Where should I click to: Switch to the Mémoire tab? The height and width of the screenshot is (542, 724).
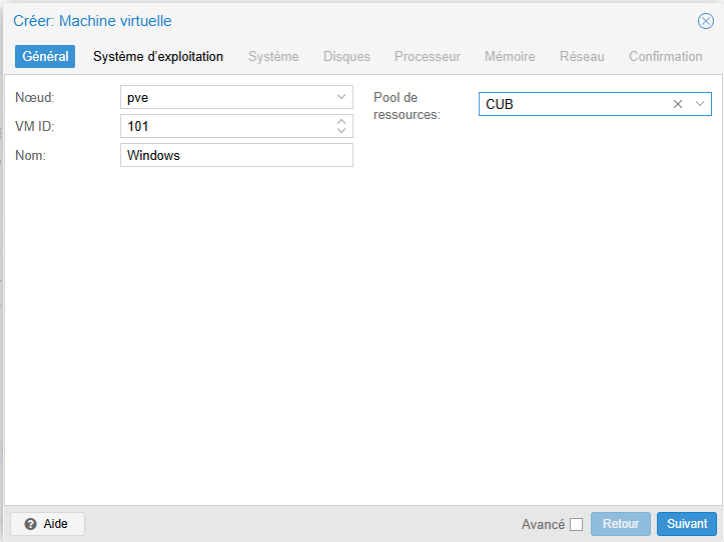(510, 56)
